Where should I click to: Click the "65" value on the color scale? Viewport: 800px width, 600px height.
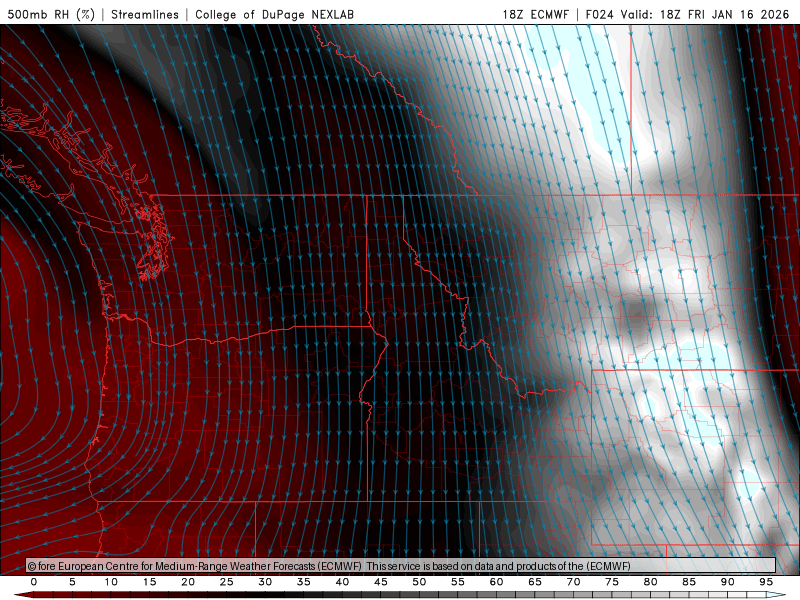click(535, 582)
